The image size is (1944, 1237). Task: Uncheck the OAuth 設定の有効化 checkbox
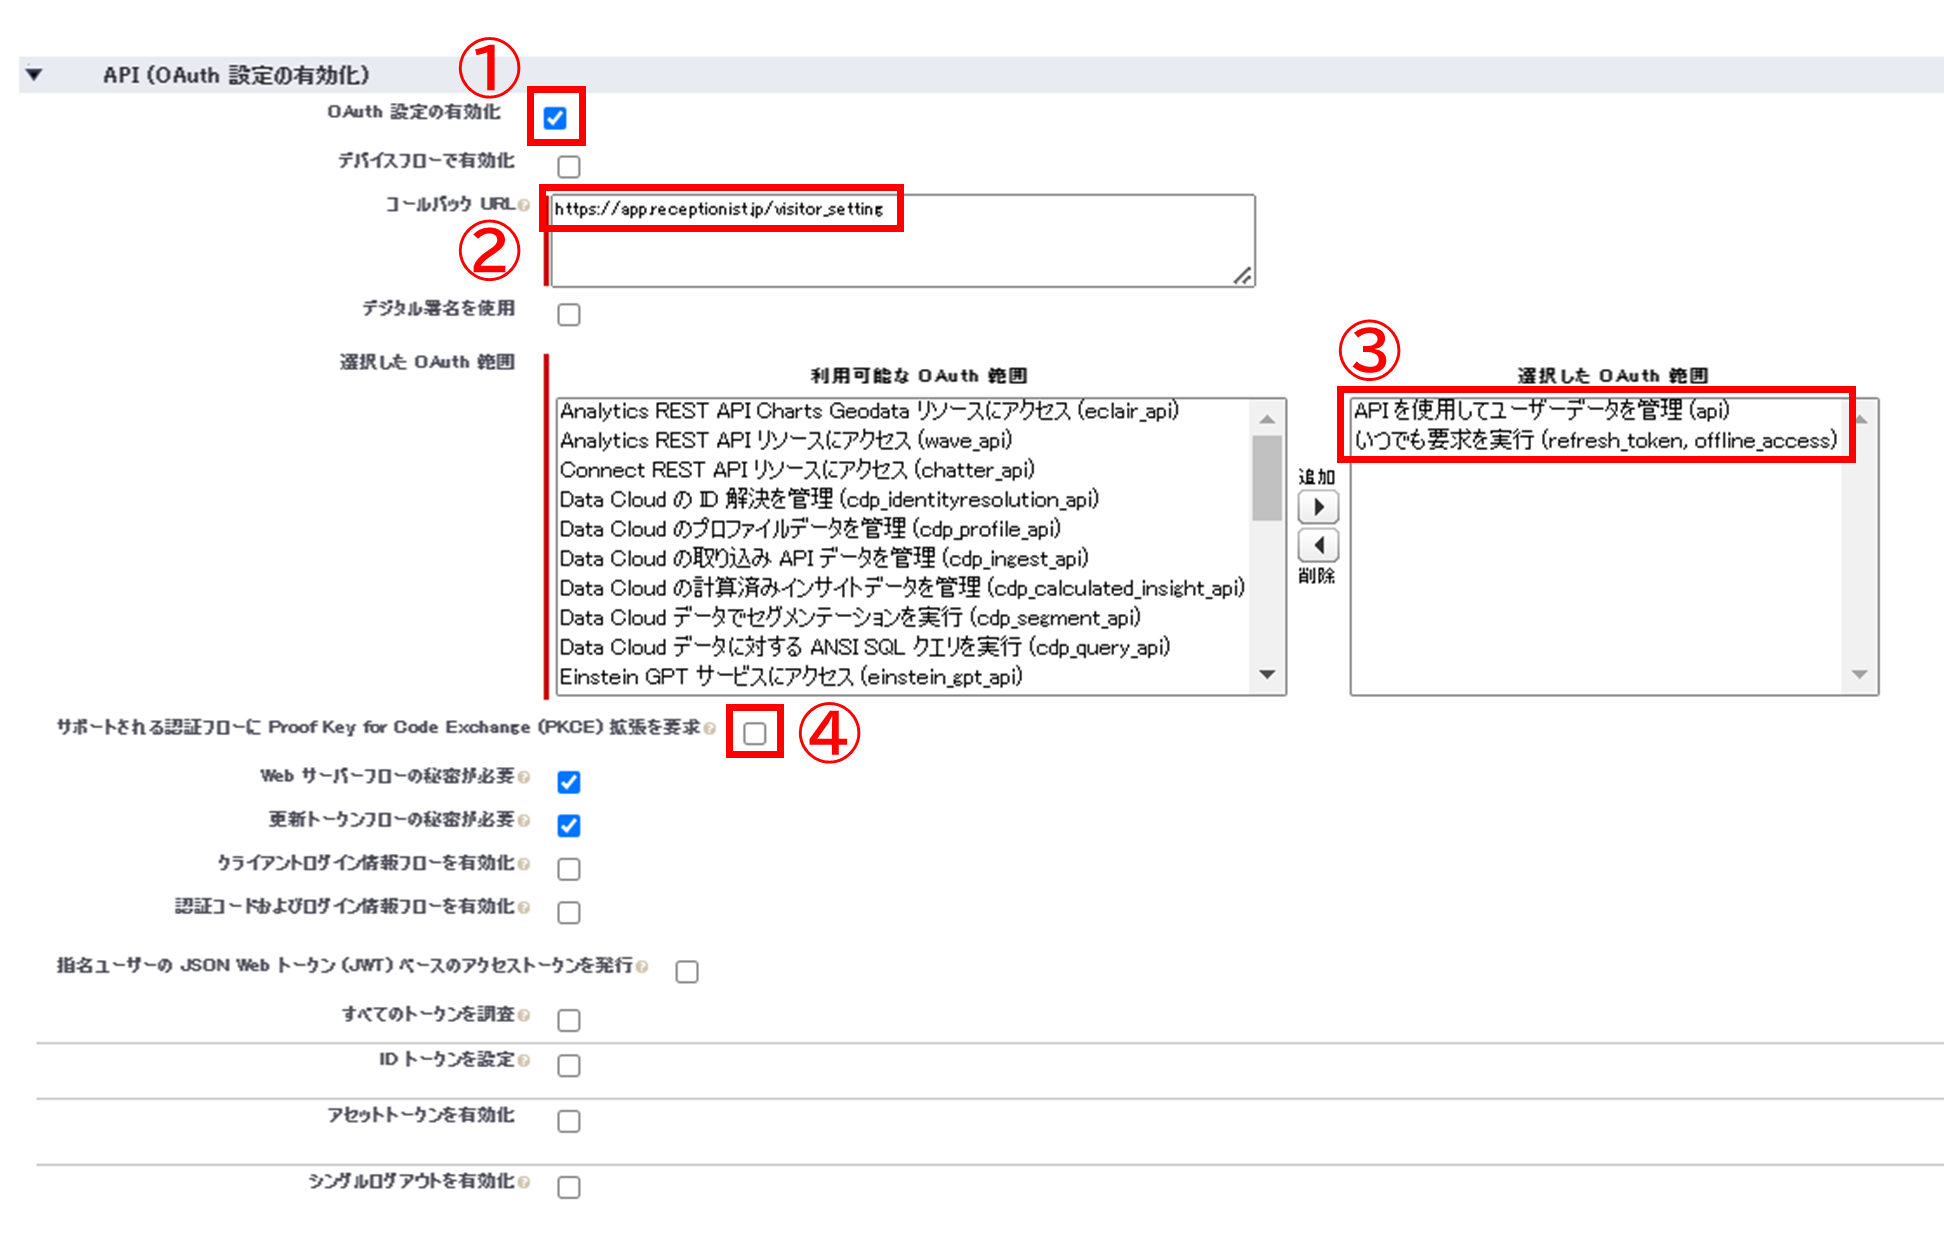555,118
